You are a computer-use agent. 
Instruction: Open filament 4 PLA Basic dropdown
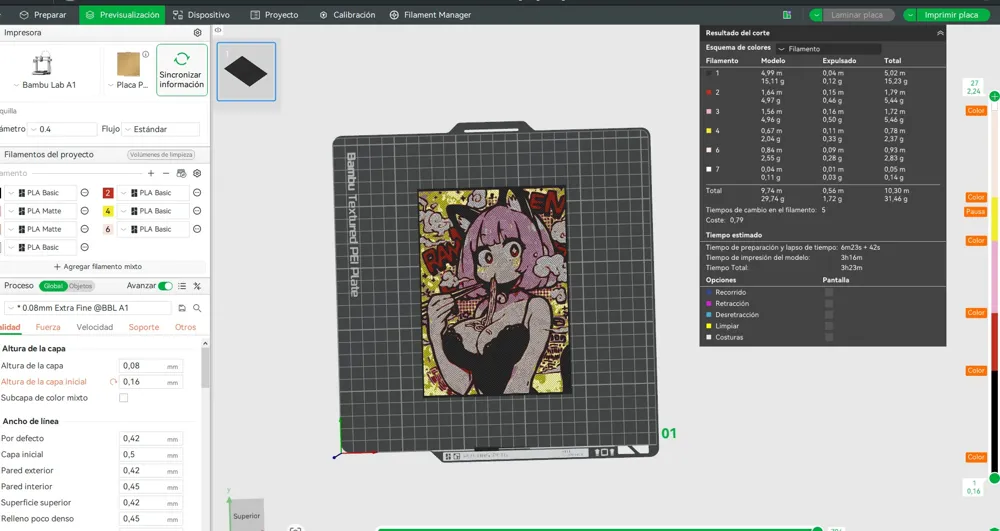[x=153, y=211]
